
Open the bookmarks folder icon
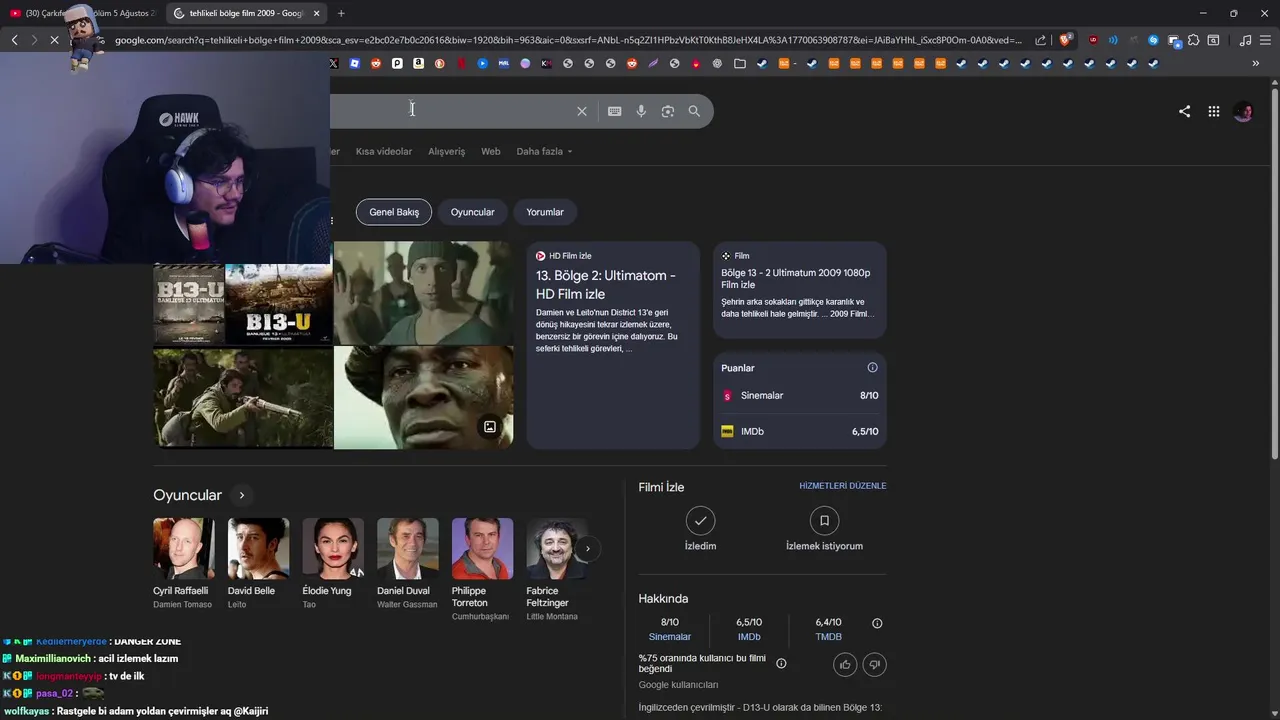pyautogui.click(x=739, y=63)
